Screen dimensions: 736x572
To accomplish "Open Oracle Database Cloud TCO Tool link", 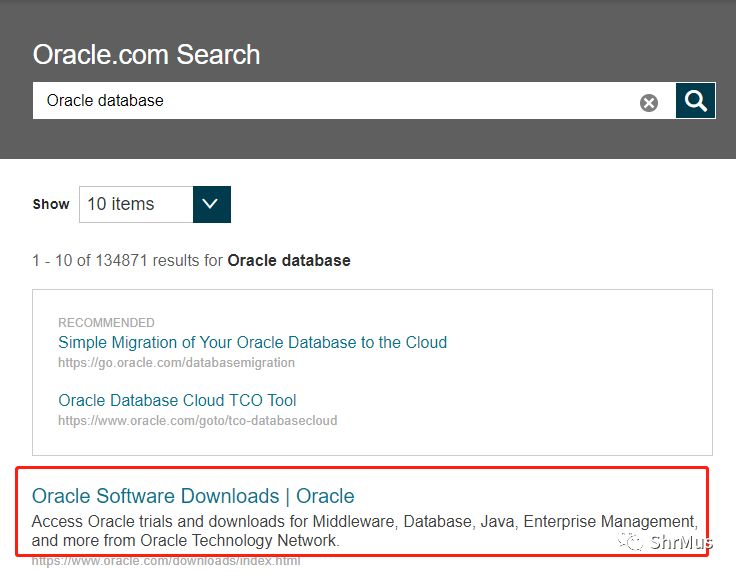I will pos(177,400).
